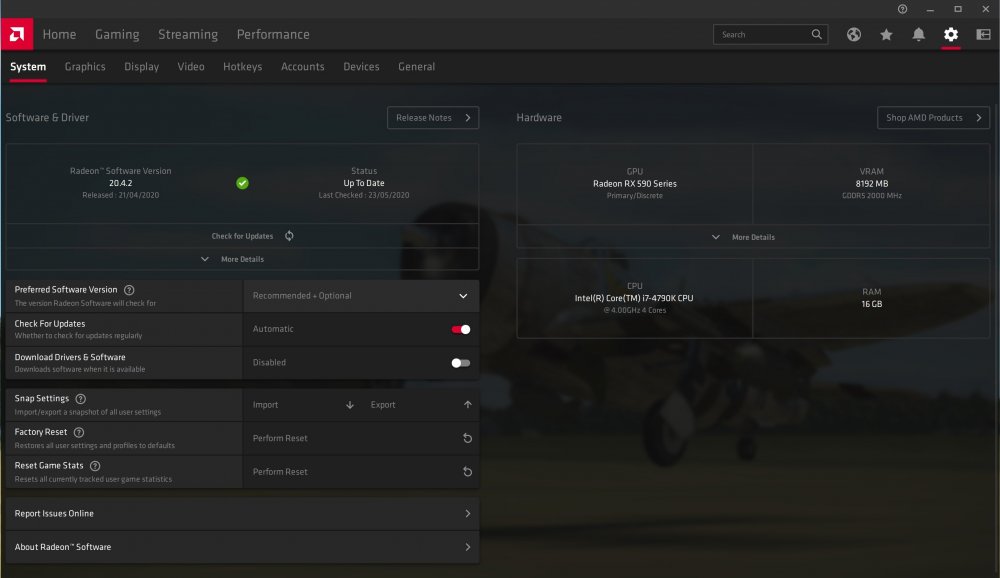1000x578 pixels.
Task: Switch to the Graphics tab
Action: click(85, 66)
